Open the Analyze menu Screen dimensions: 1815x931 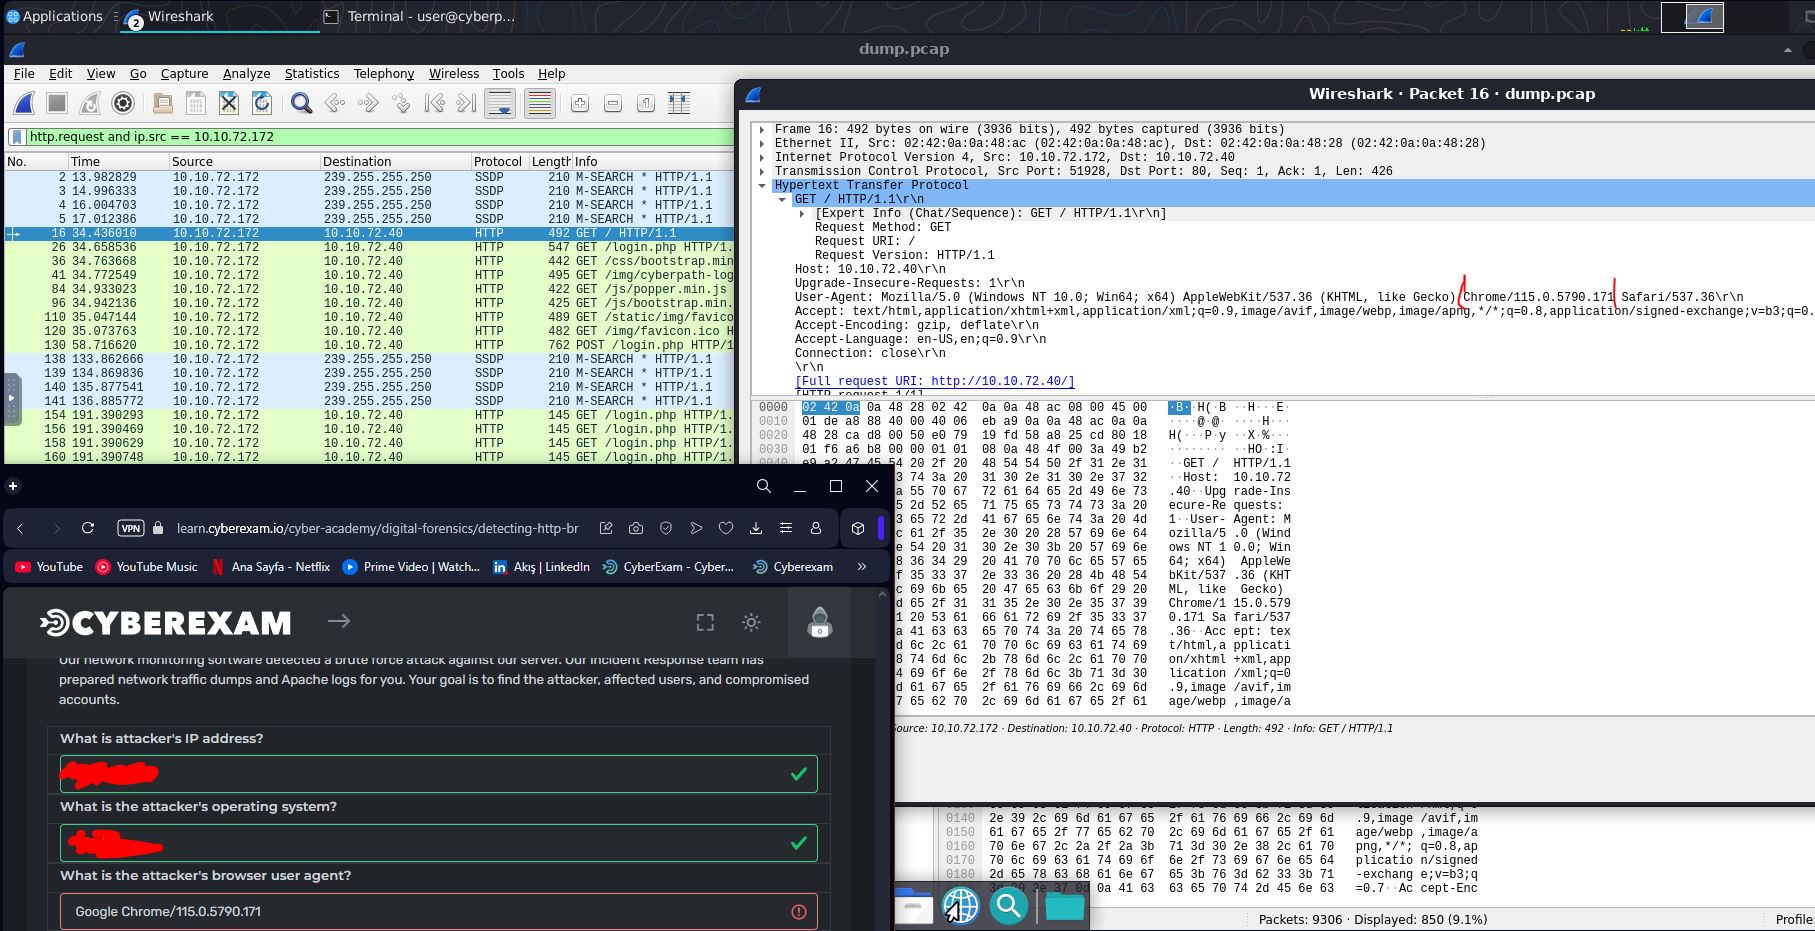246,74
